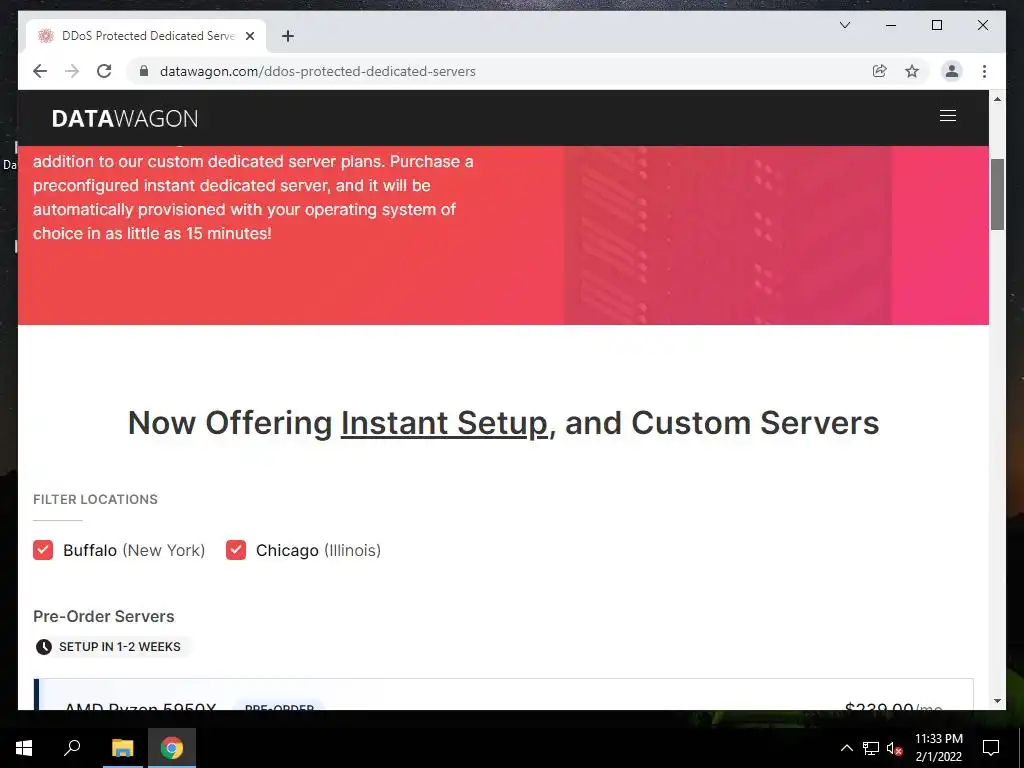This screenshot has width=1024, height=768.
Task: Click the browser forward arrow
Action: [x=72, y=71]
